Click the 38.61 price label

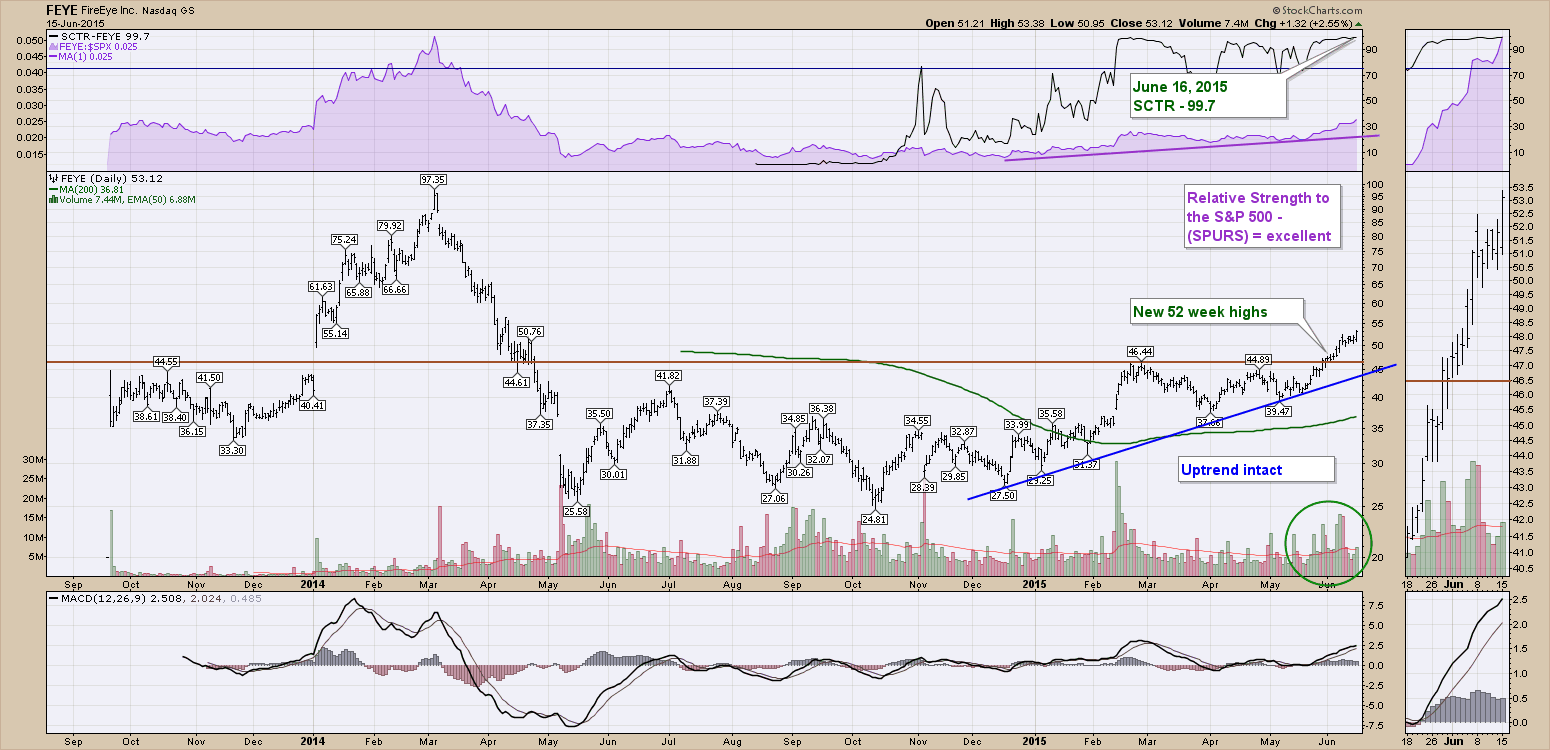coord(145,415)
